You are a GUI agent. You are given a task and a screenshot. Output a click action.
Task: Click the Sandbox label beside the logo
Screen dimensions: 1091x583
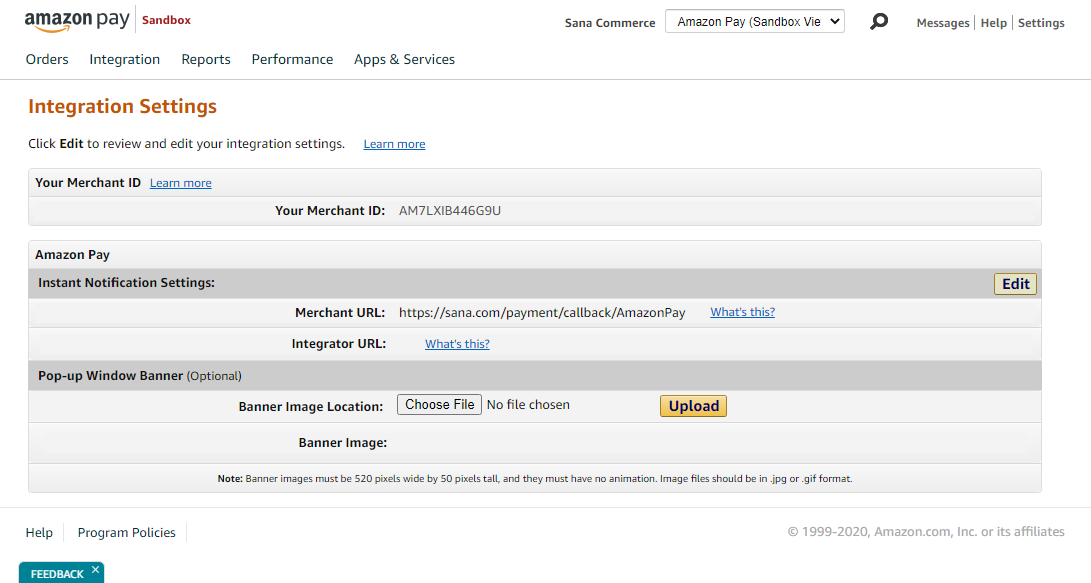coord(166,20)
